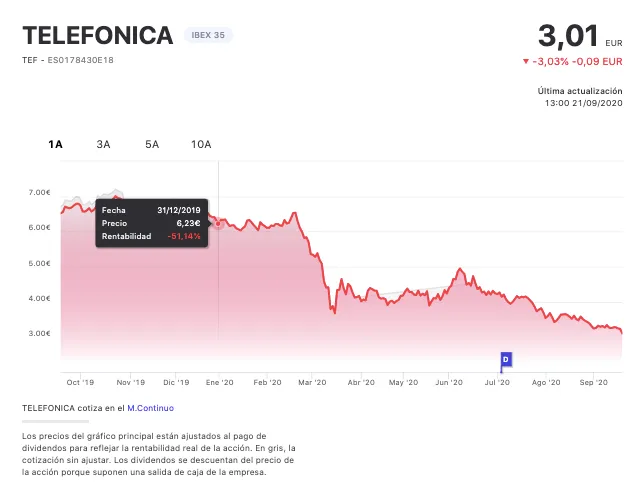Screen dimensions: 642x491
Task: Click the Mar '20 label on time axis
Action: (x=313, y=382)
